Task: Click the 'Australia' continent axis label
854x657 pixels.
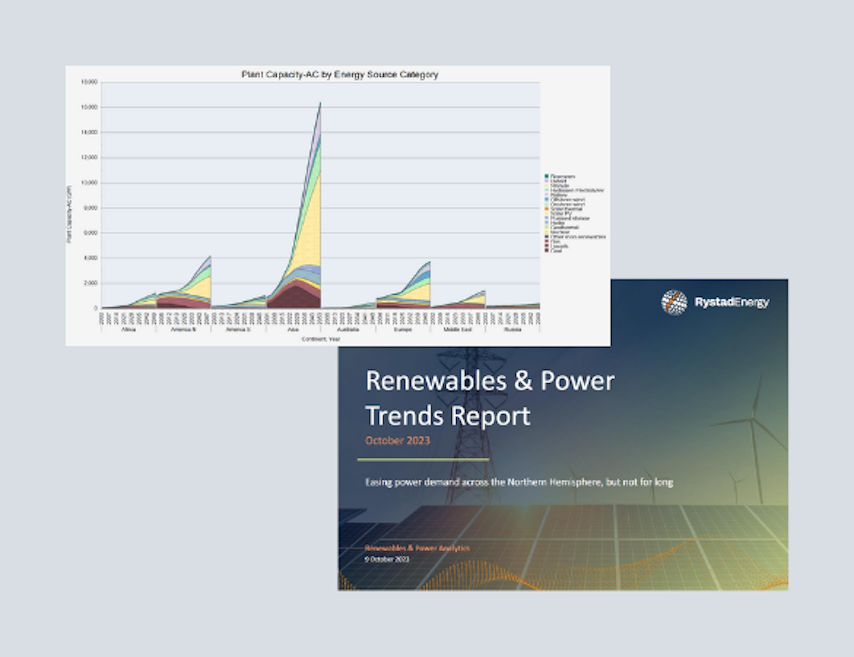Action: 348,330
